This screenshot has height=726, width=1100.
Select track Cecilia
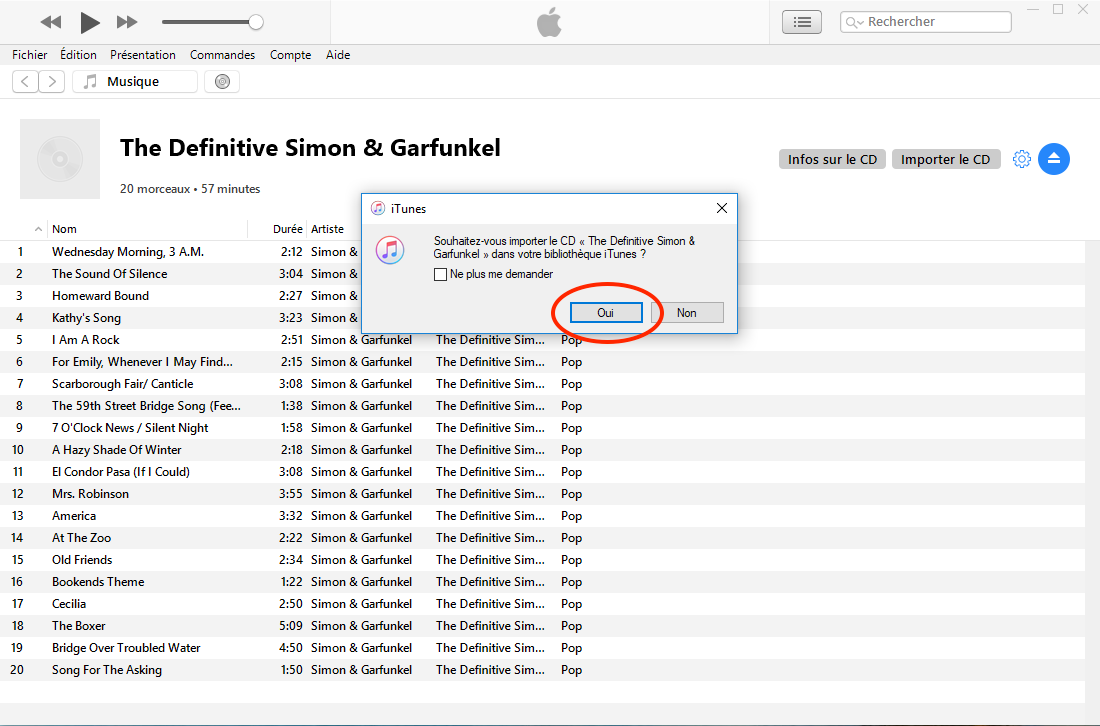[x=542, y=603]
